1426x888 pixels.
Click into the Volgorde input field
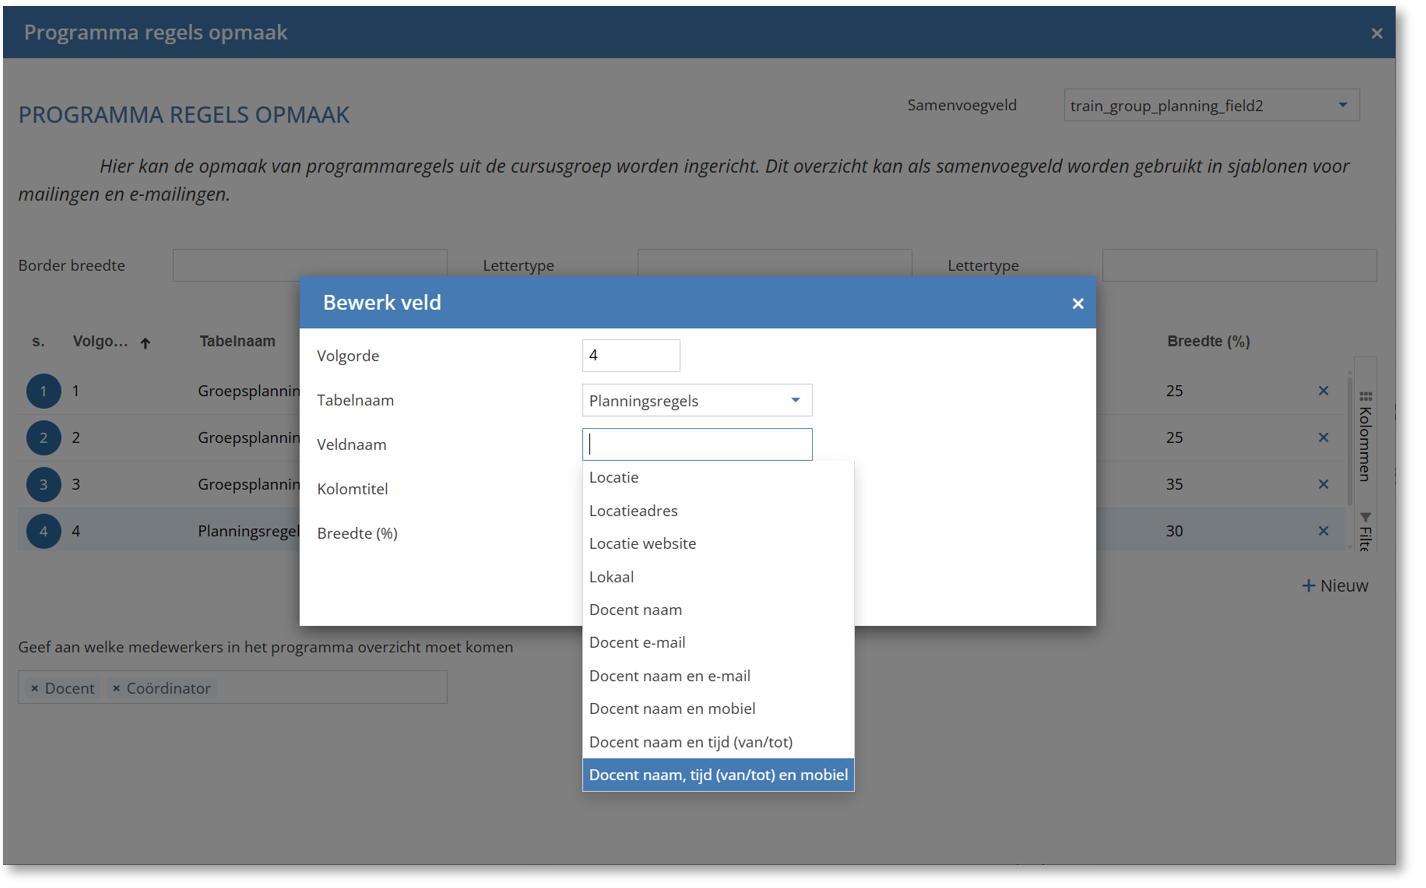pos(630,356)
